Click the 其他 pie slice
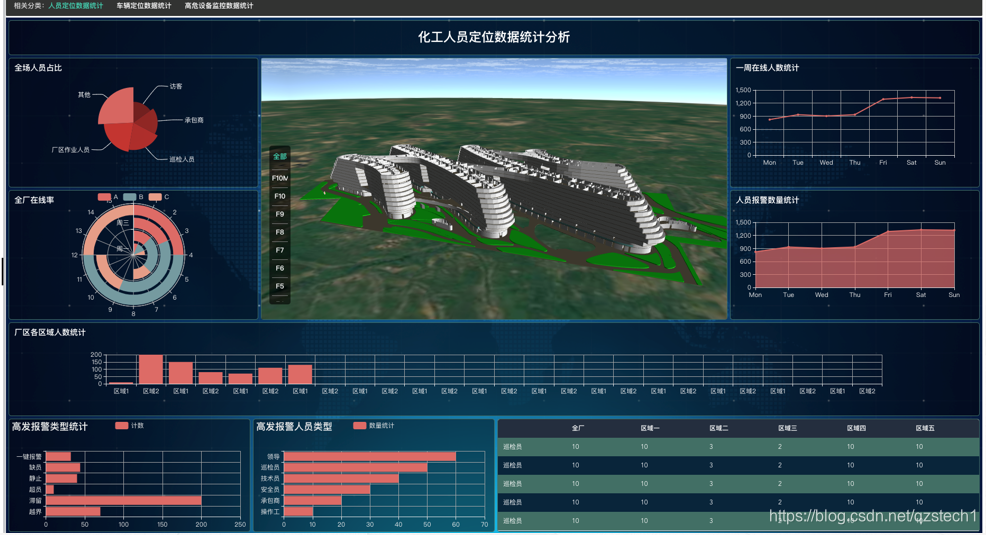 [x=116, y=107]
